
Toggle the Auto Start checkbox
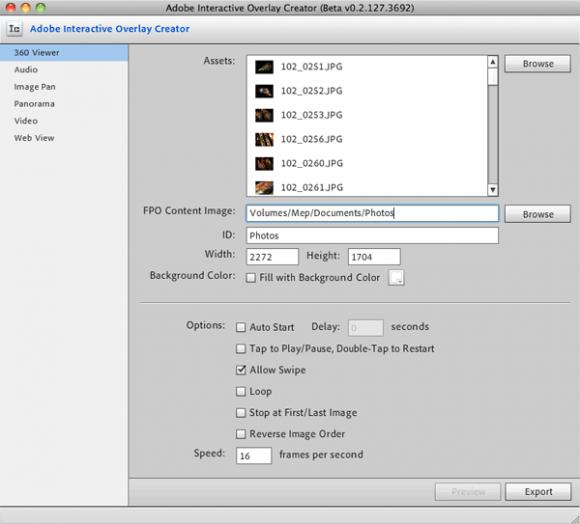241,327
